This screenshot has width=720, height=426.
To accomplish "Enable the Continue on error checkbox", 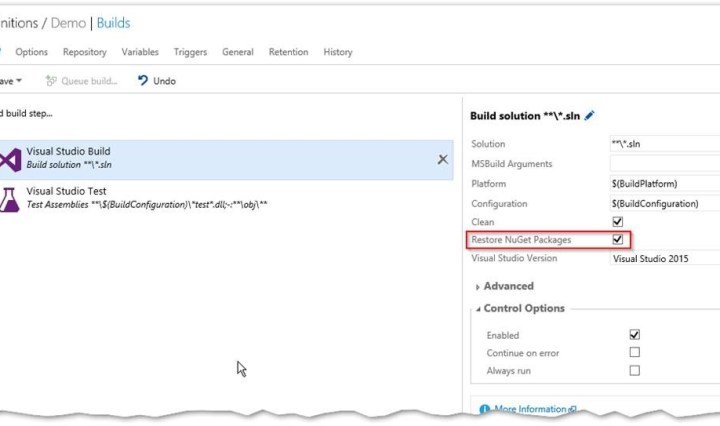I will click(634, 353).
